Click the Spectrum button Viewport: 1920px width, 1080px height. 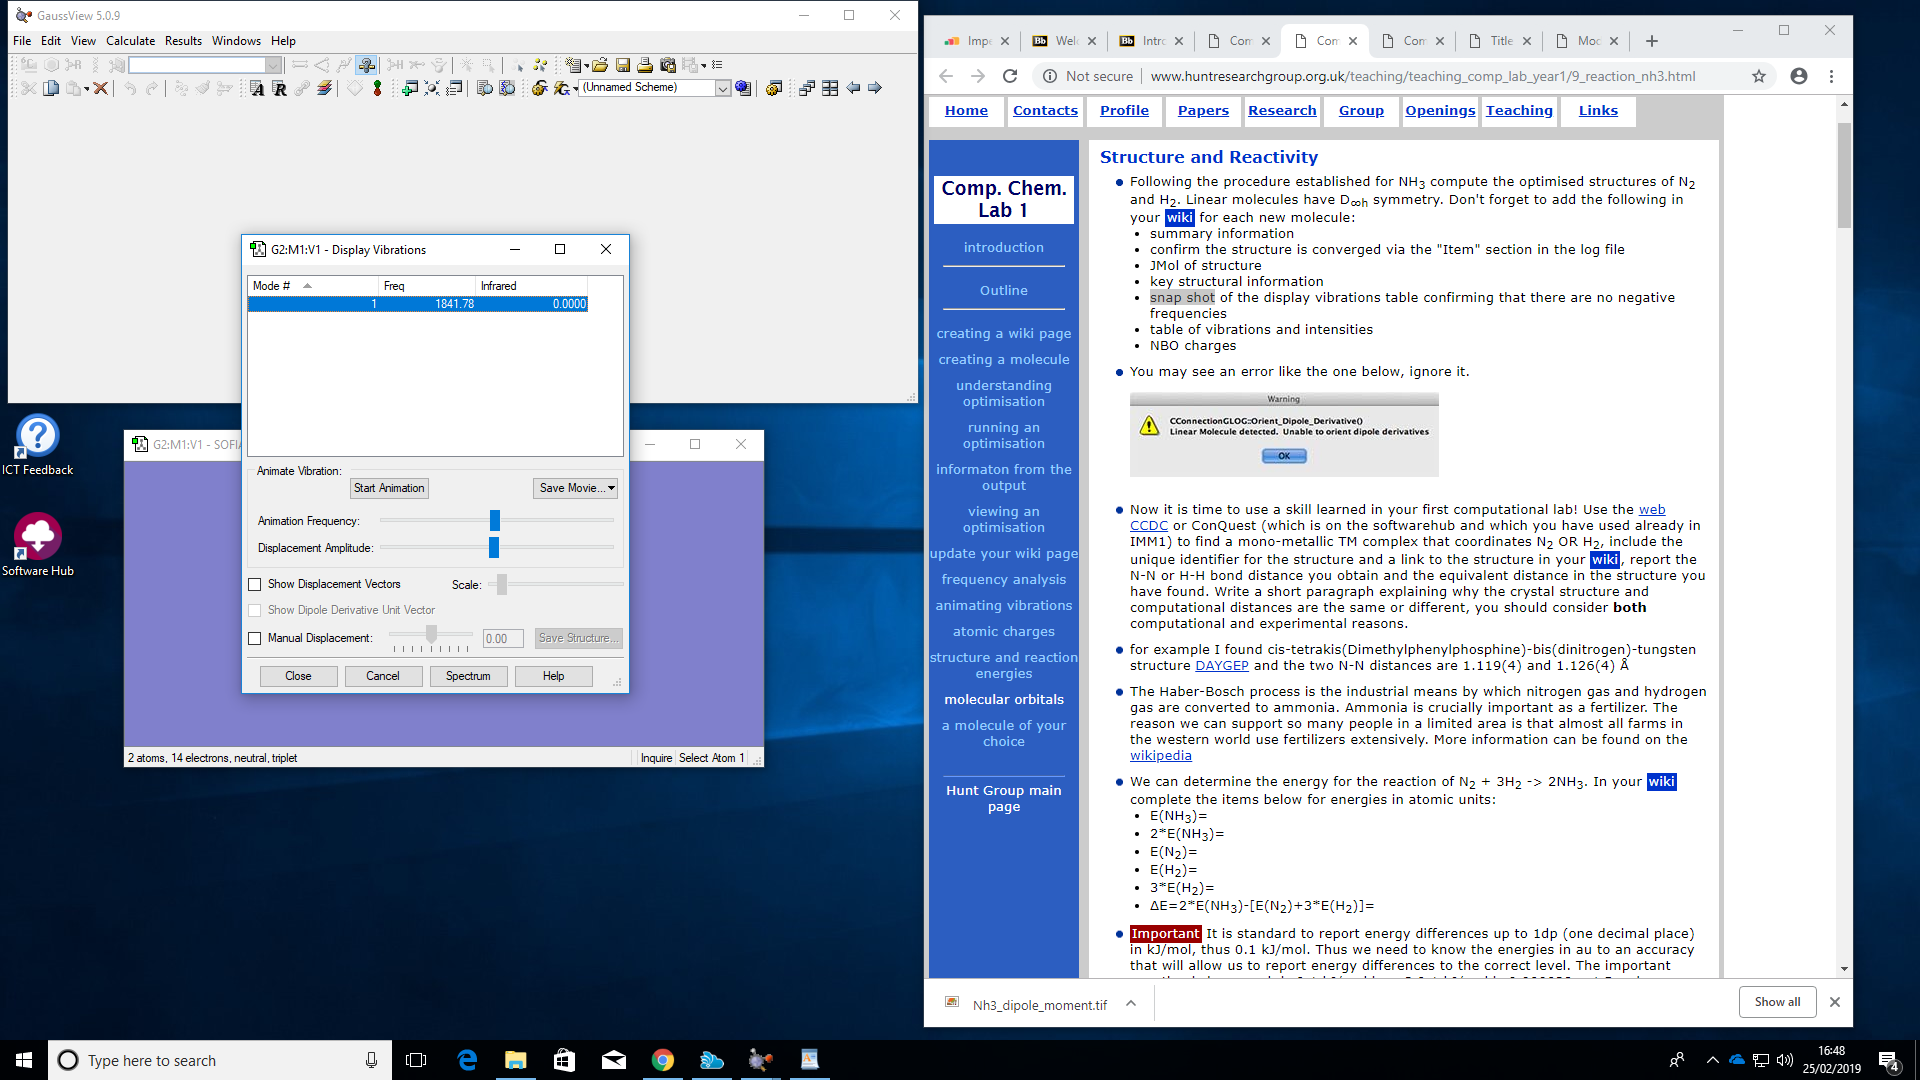click(468, 676)
